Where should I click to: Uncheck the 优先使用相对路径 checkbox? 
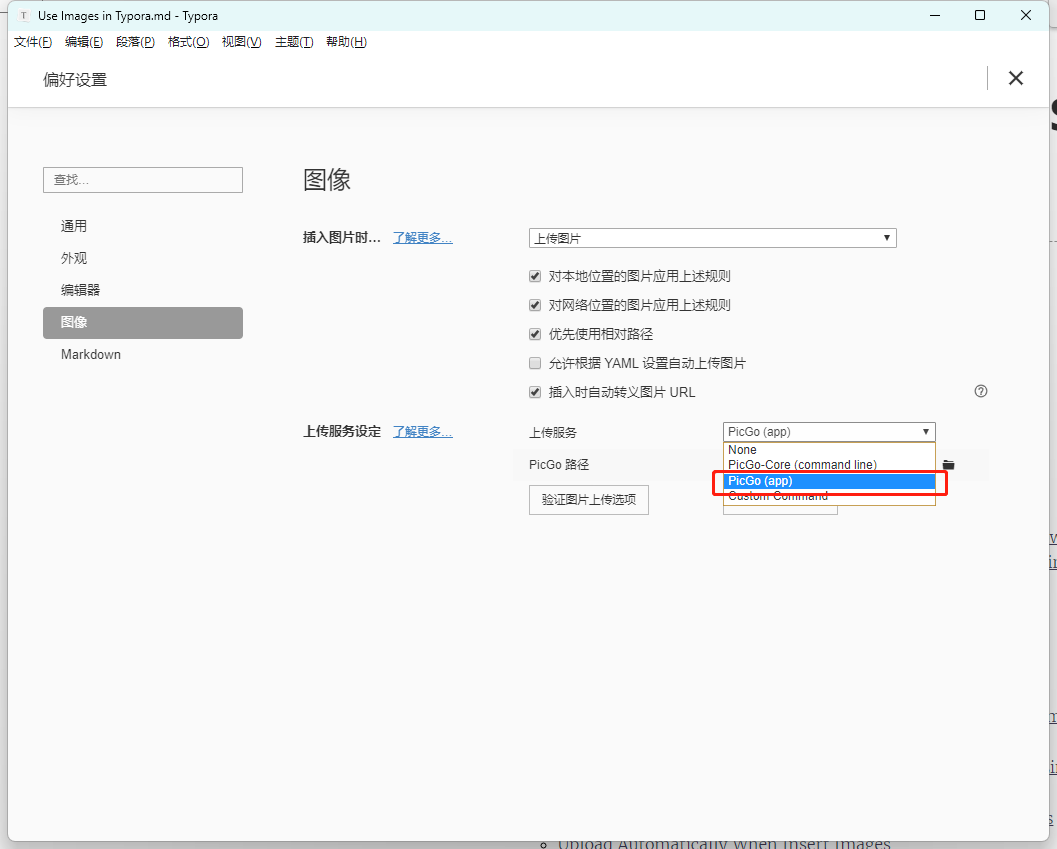click(535, 334)
